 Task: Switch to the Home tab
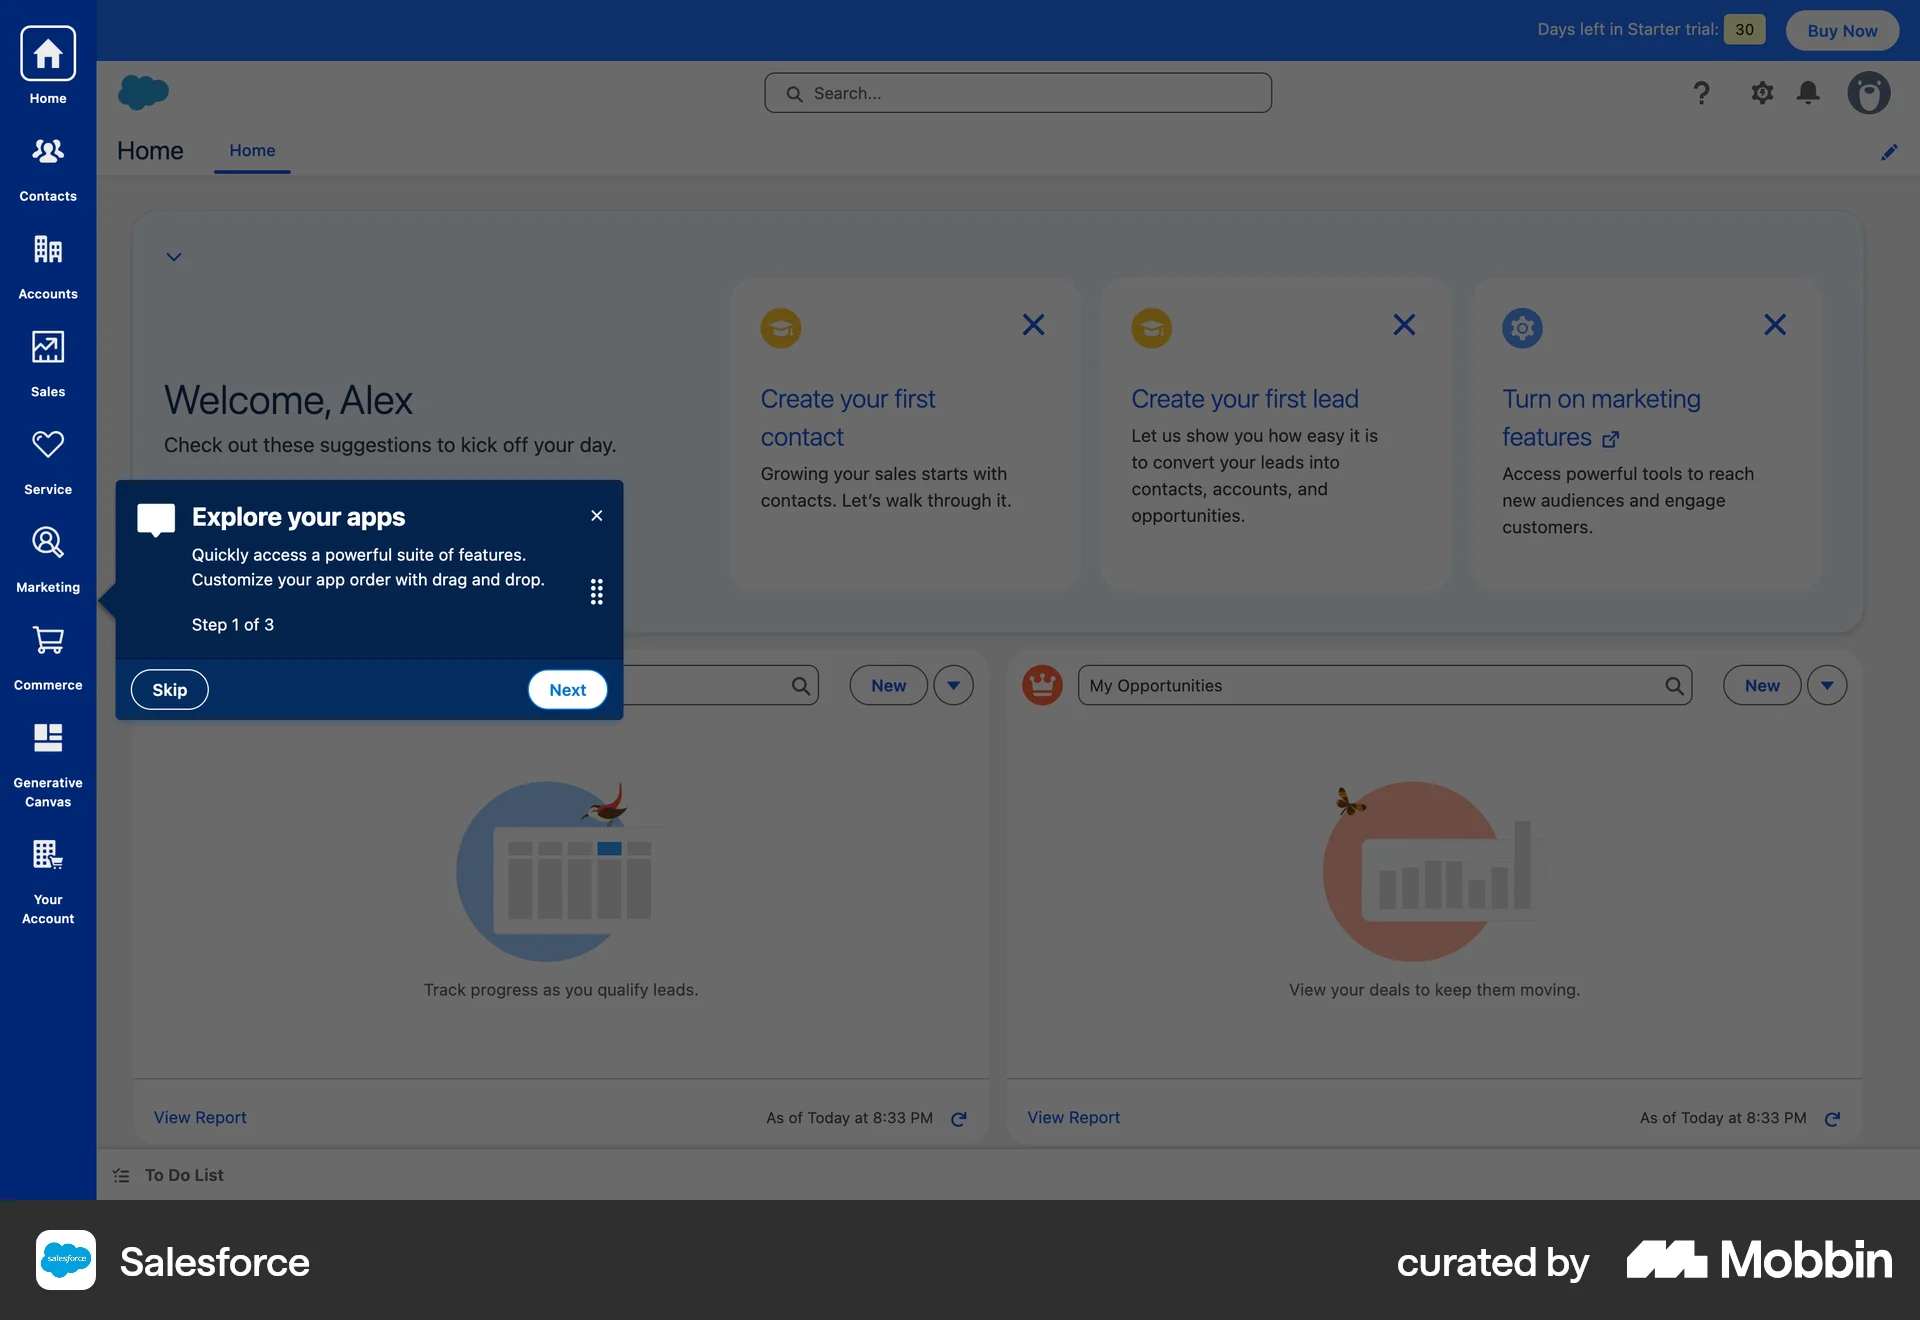point(251,151)
